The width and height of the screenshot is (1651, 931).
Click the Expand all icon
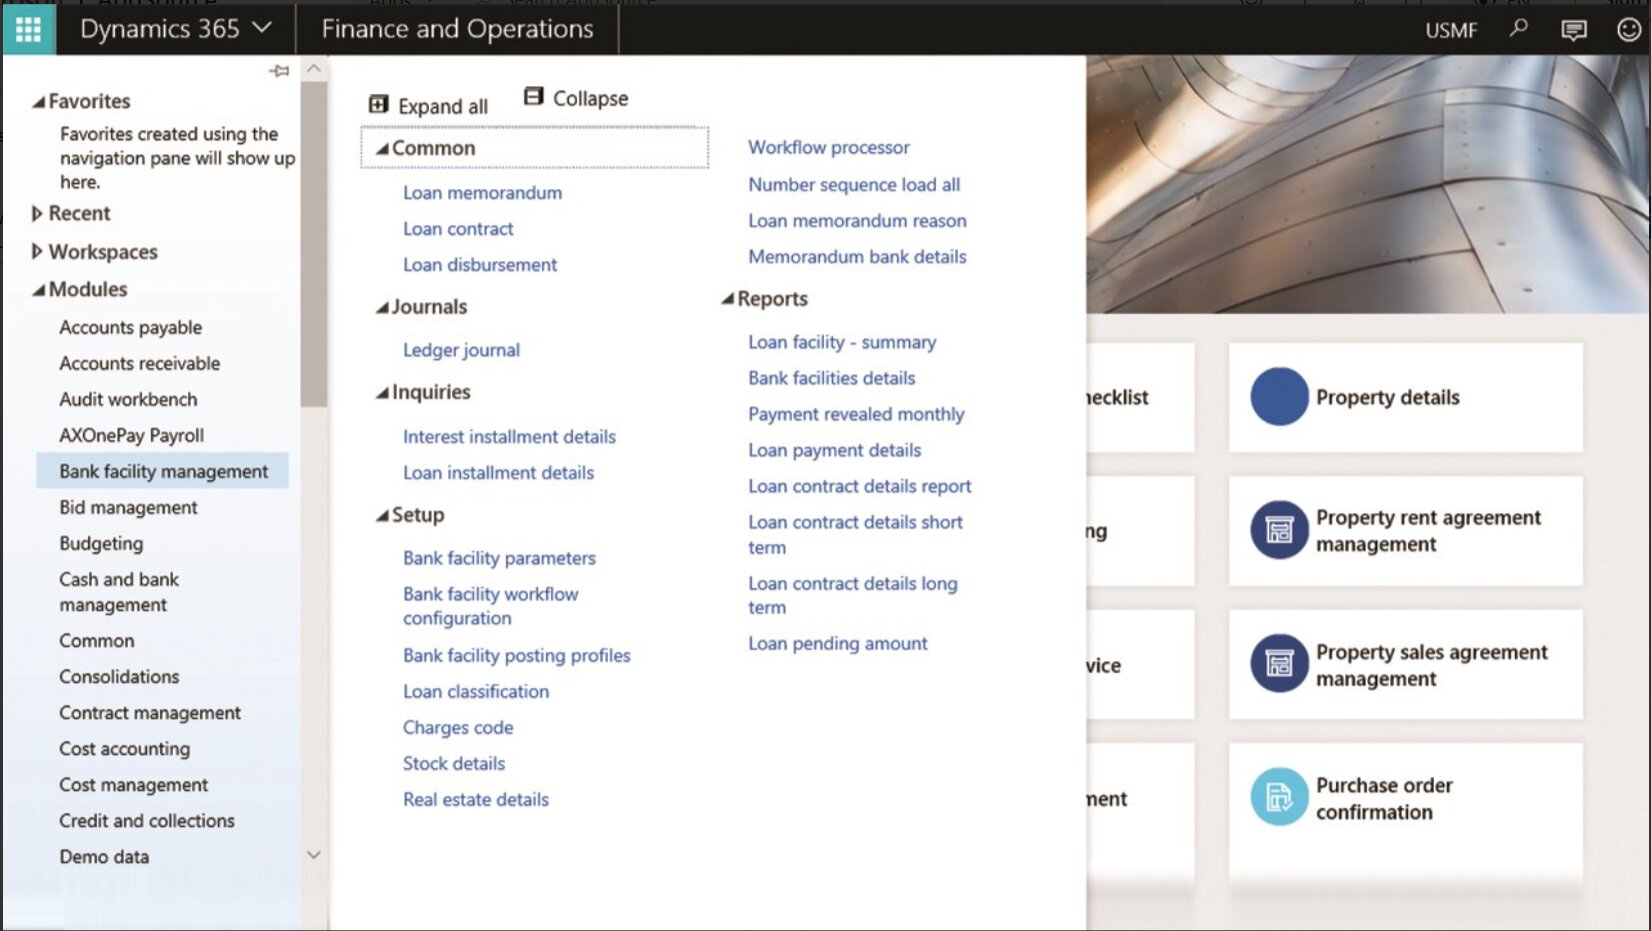(x=379, y=105)
